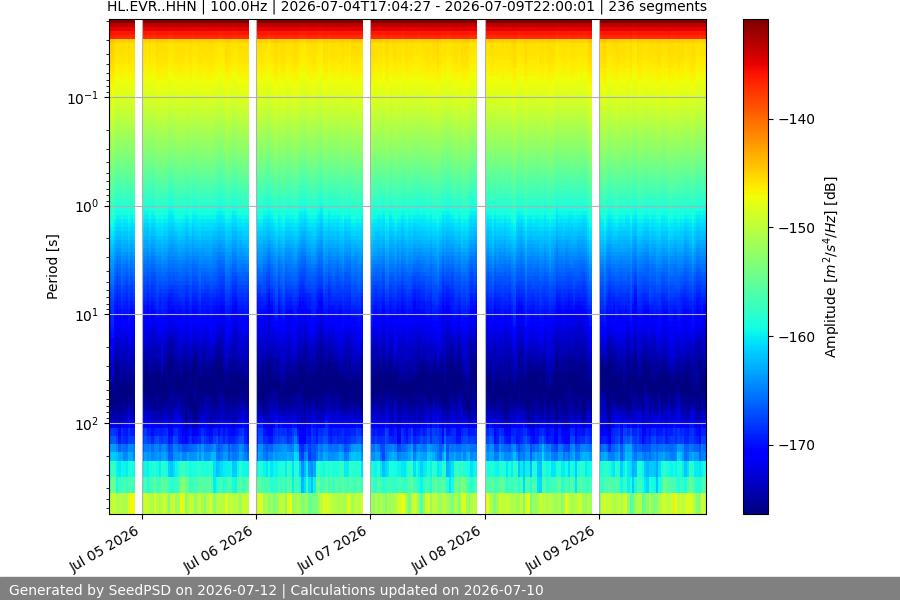Click the −170 colorbar tick label
Viewport: 900px width, 600px height.
pyautogui.click(x=797, y=445)
